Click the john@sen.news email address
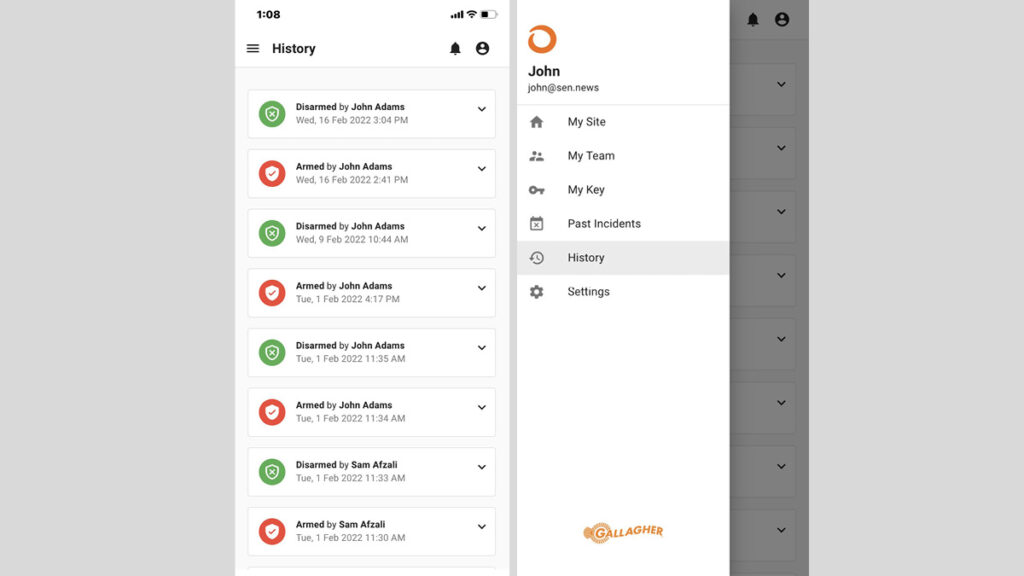This screenshot has width=1024, height=576. pyautogui.click(x=563, y=88)
